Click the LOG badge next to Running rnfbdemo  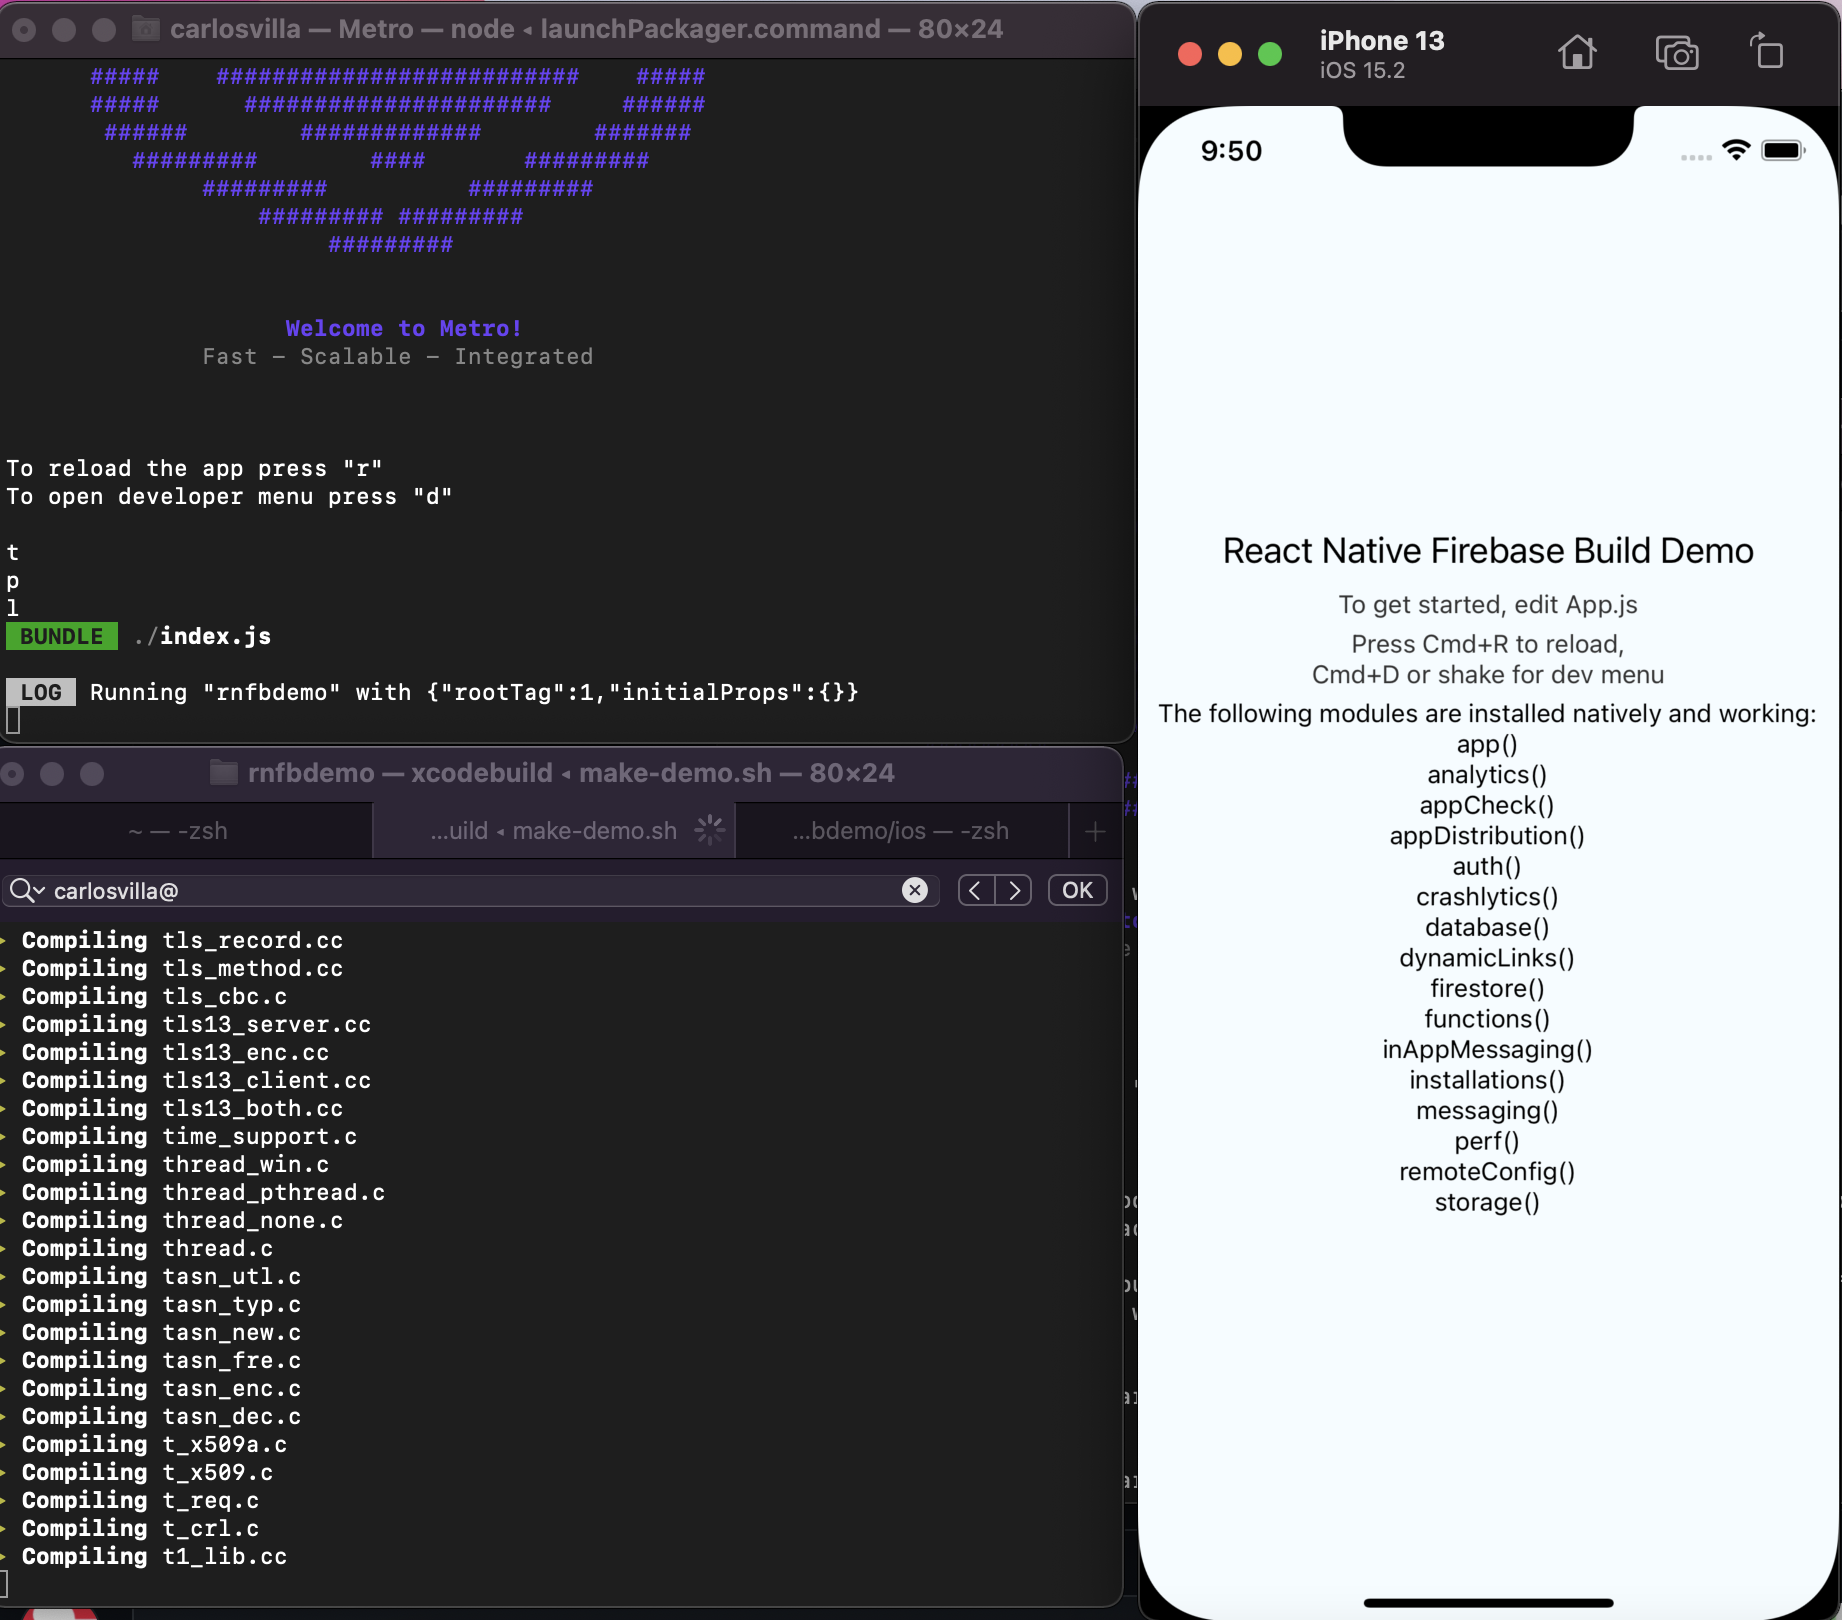40,691
